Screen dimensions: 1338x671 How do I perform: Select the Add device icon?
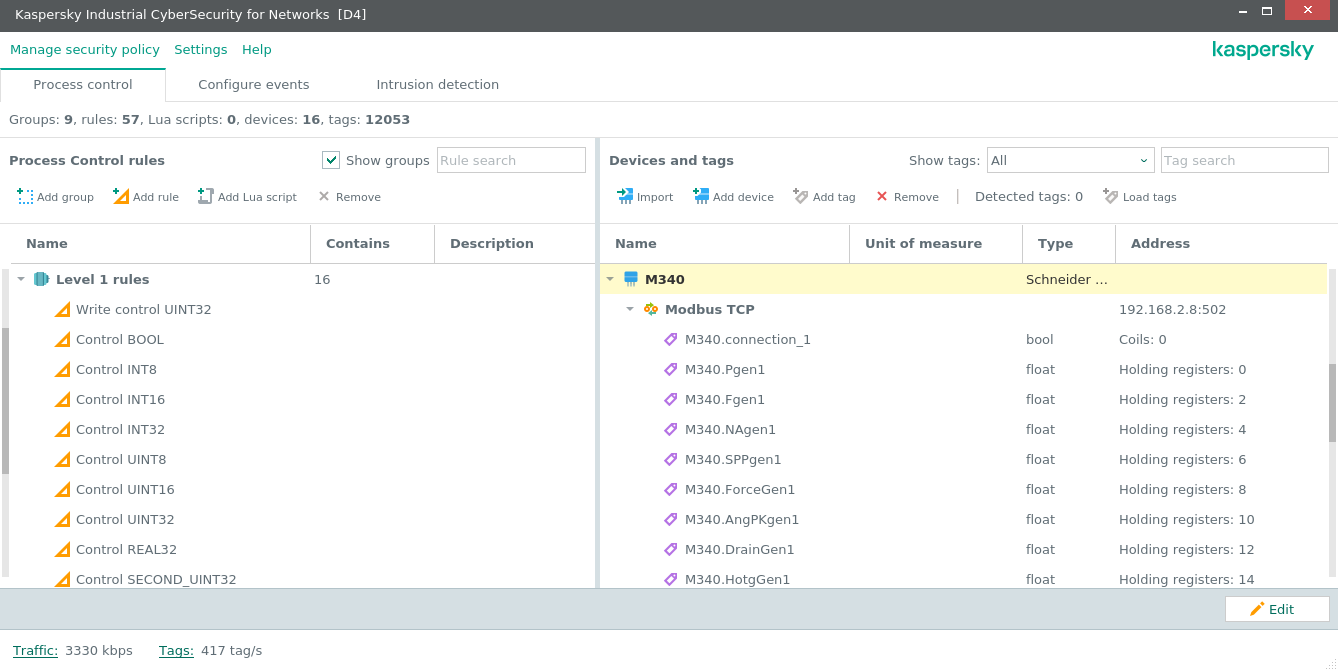700,196
